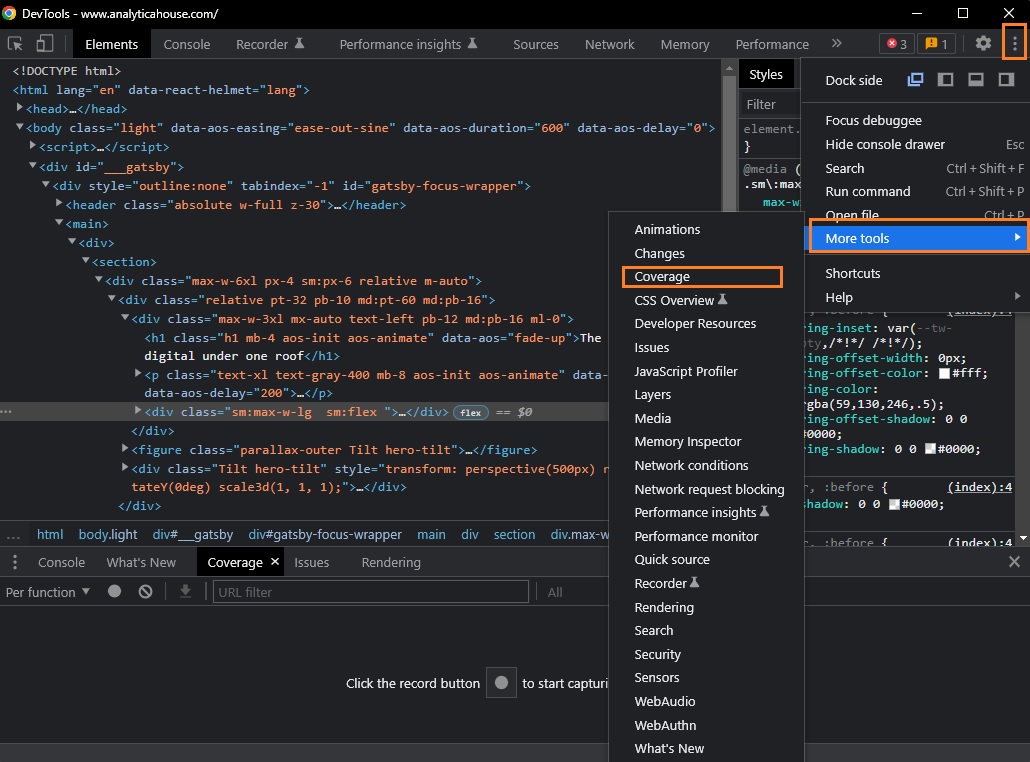
Task: Expand the figure parallax-outer node
Action: pos(125,449)
